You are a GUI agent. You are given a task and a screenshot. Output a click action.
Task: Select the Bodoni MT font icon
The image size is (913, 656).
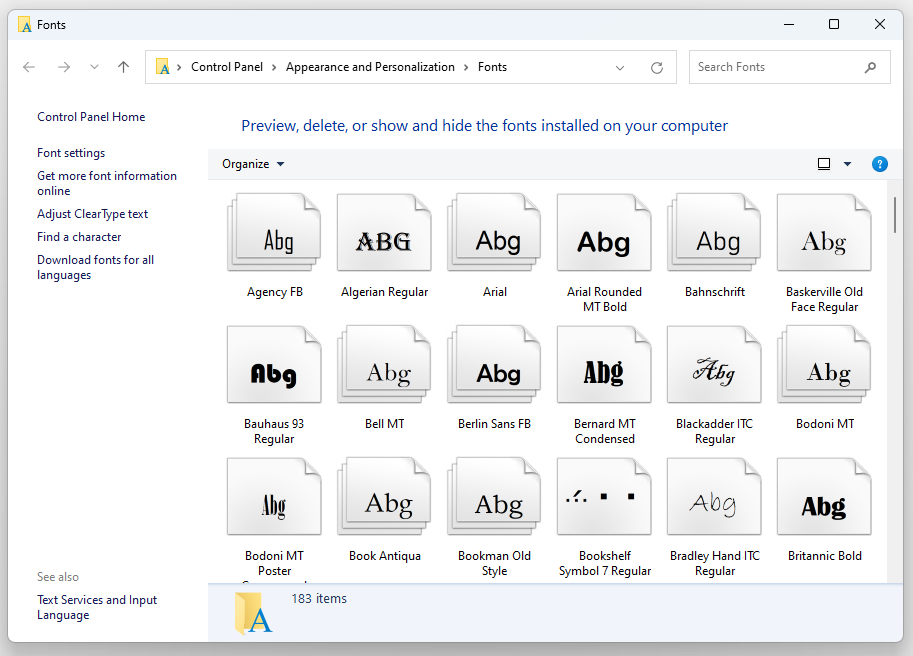point(824,364)
